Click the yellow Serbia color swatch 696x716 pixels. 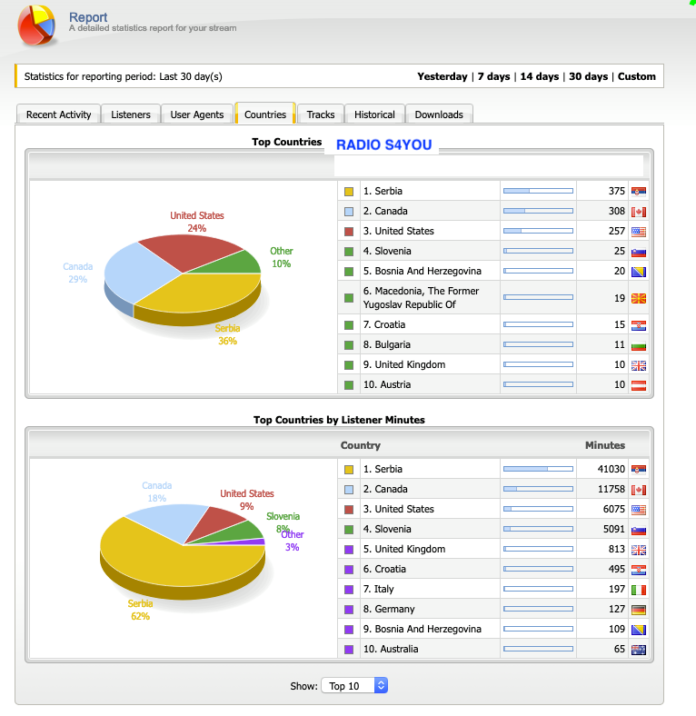click(349, 191)
